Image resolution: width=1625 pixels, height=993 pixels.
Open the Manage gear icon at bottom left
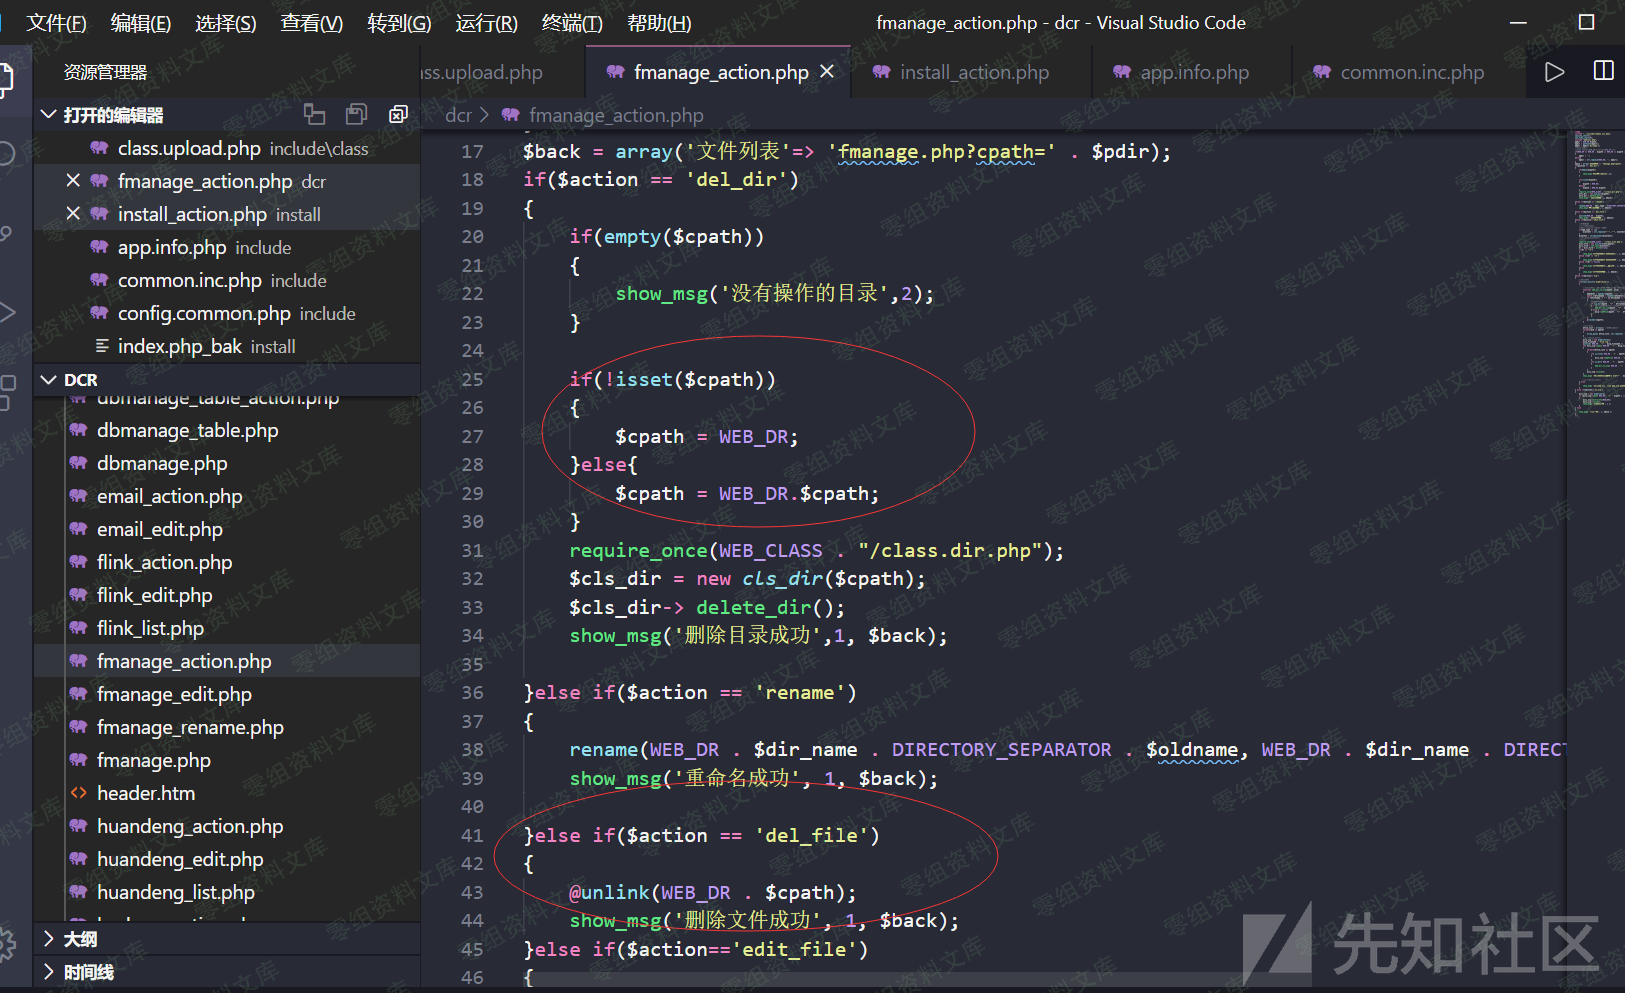[x=6, y=943]
